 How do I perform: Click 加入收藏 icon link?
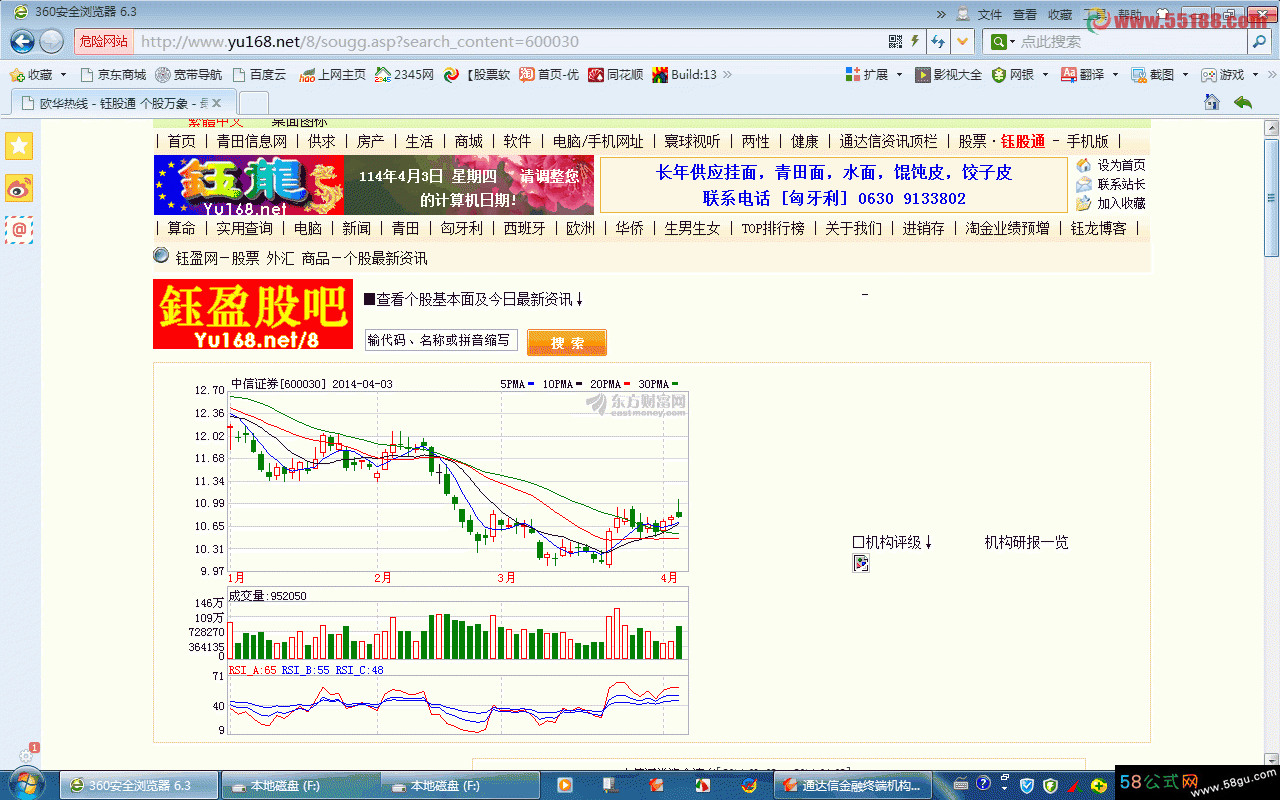tap(1111, 203)
